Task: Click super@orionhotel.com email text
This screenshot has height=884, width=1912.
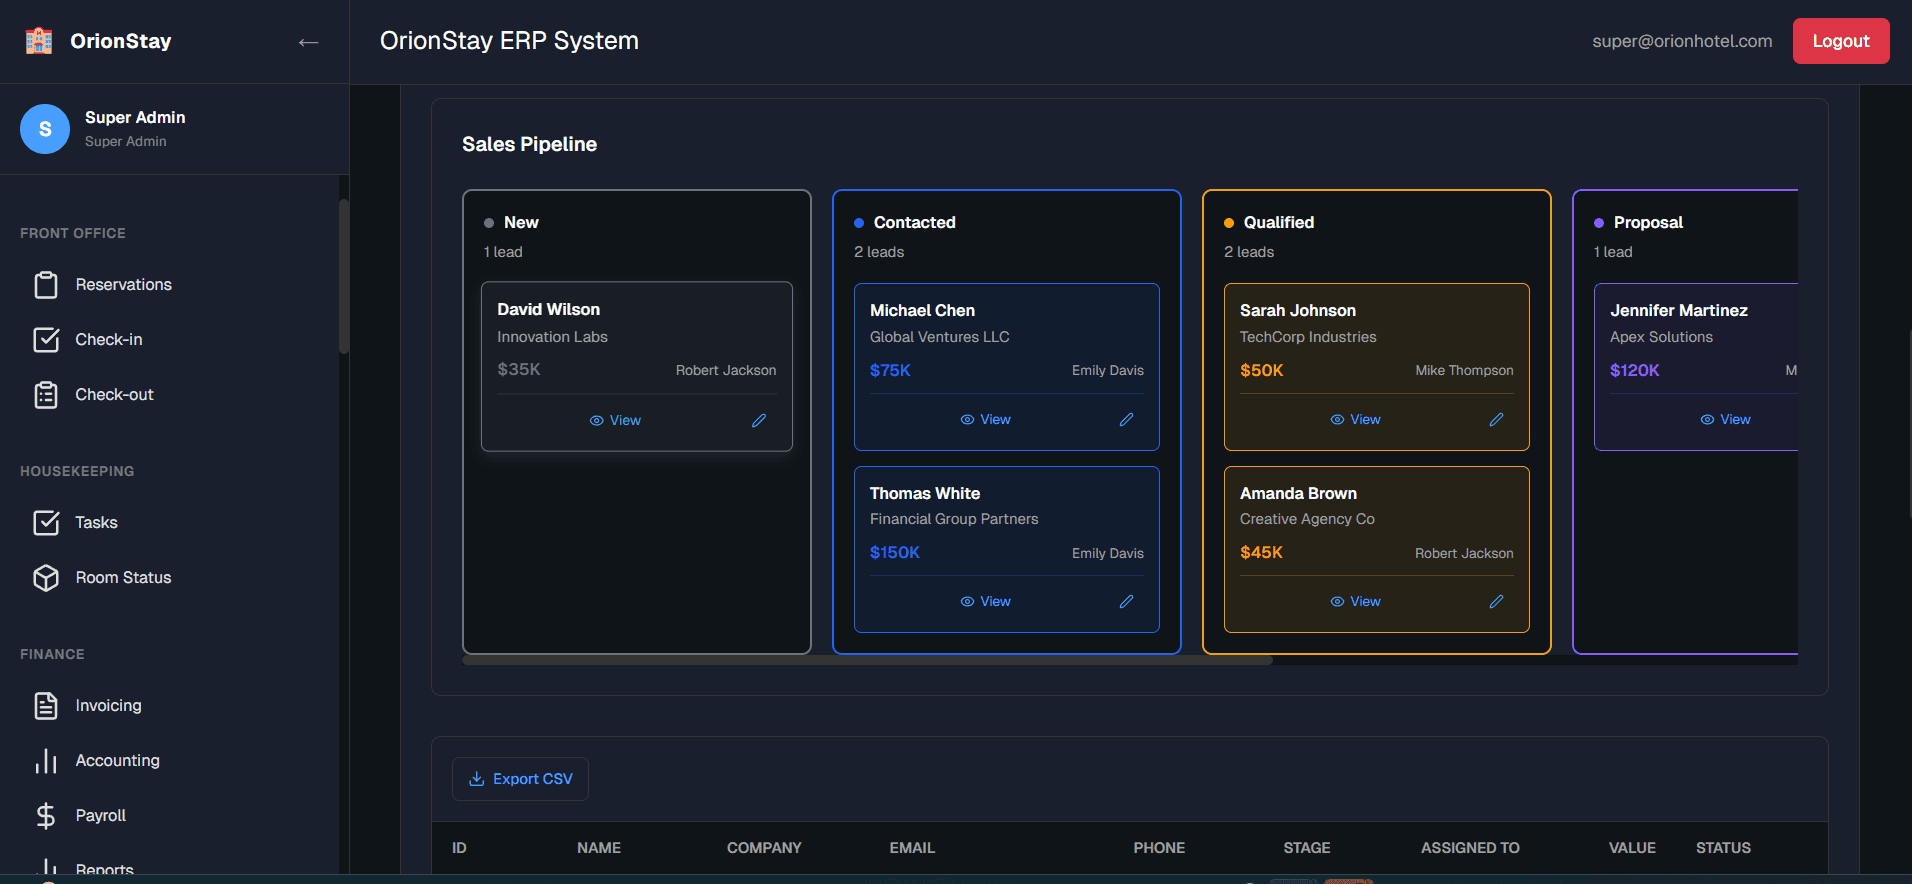Action: coord(1682,41)
